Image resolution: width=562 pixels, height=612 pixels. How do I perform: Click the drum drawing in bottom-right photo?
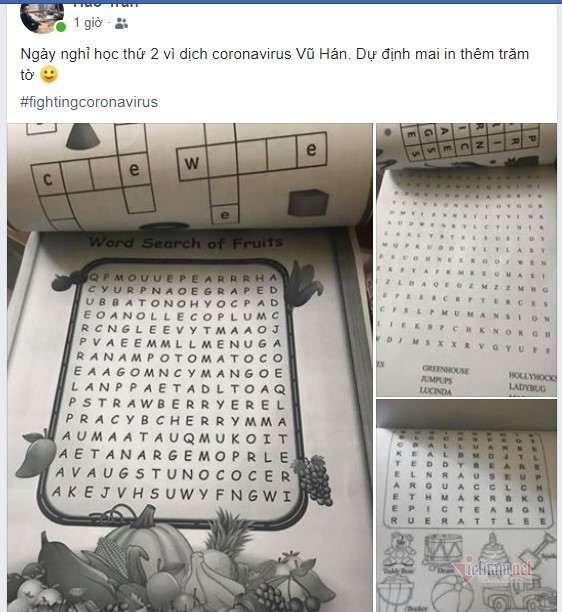pos(442,549)
